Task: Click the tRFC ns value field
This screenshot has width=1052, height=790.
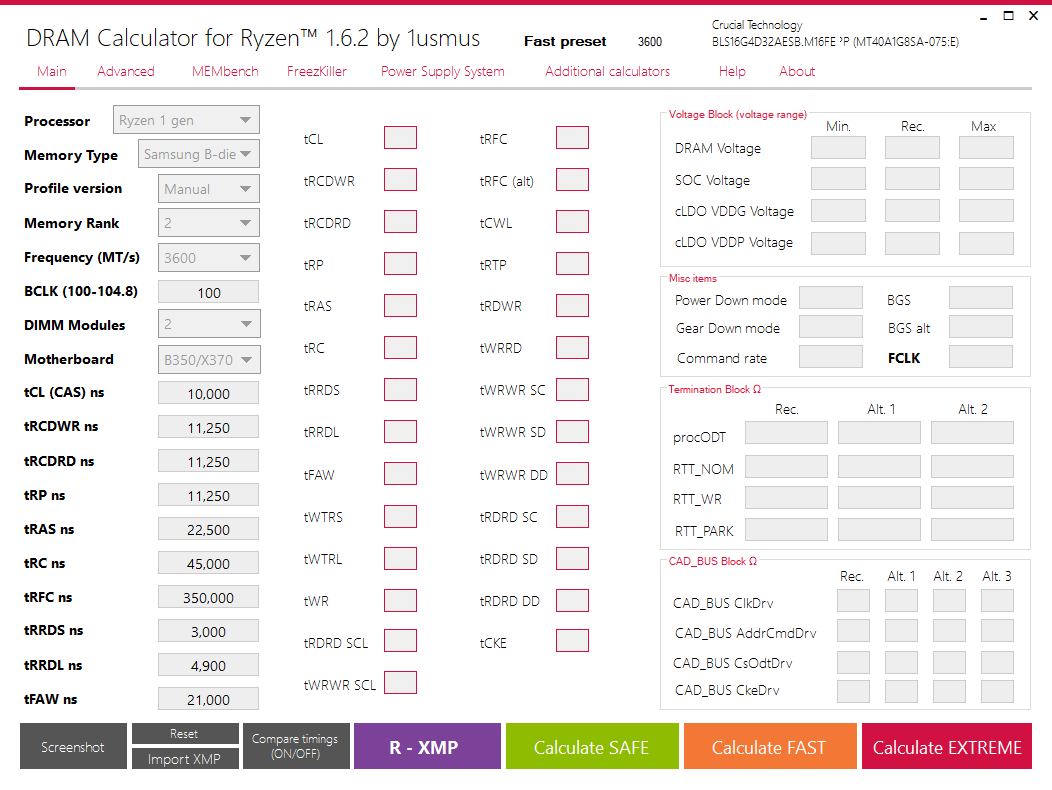Action: [x=209, y=597]
